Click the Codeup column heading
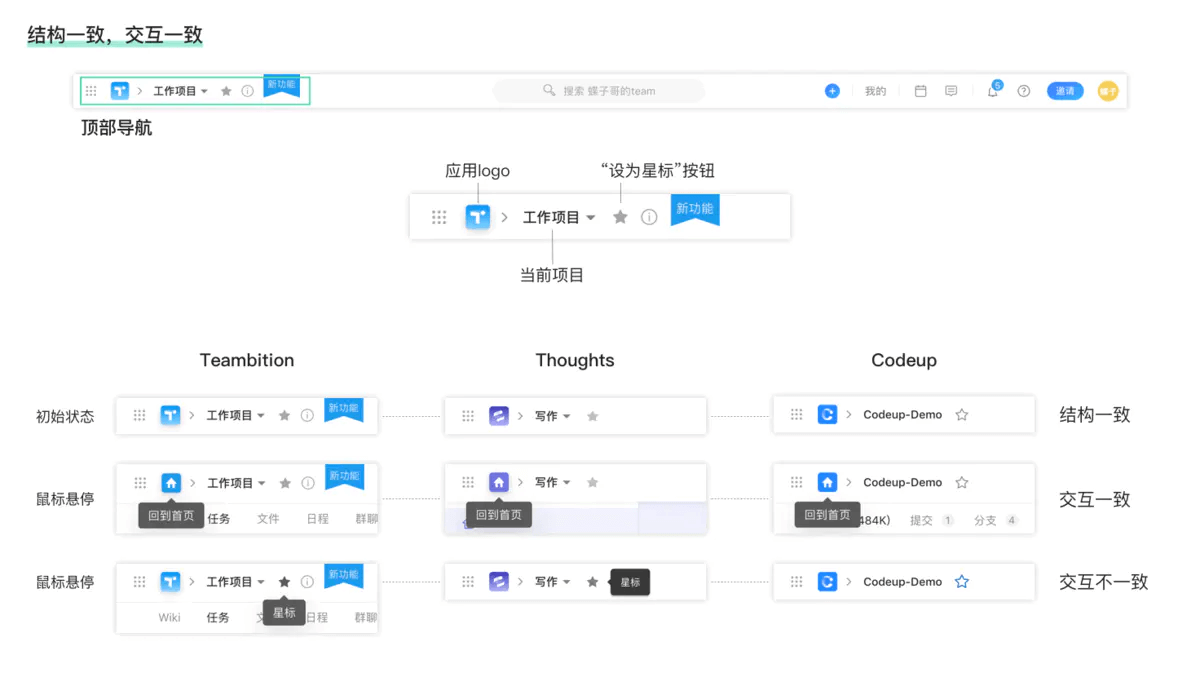 (x=904, y=360)
